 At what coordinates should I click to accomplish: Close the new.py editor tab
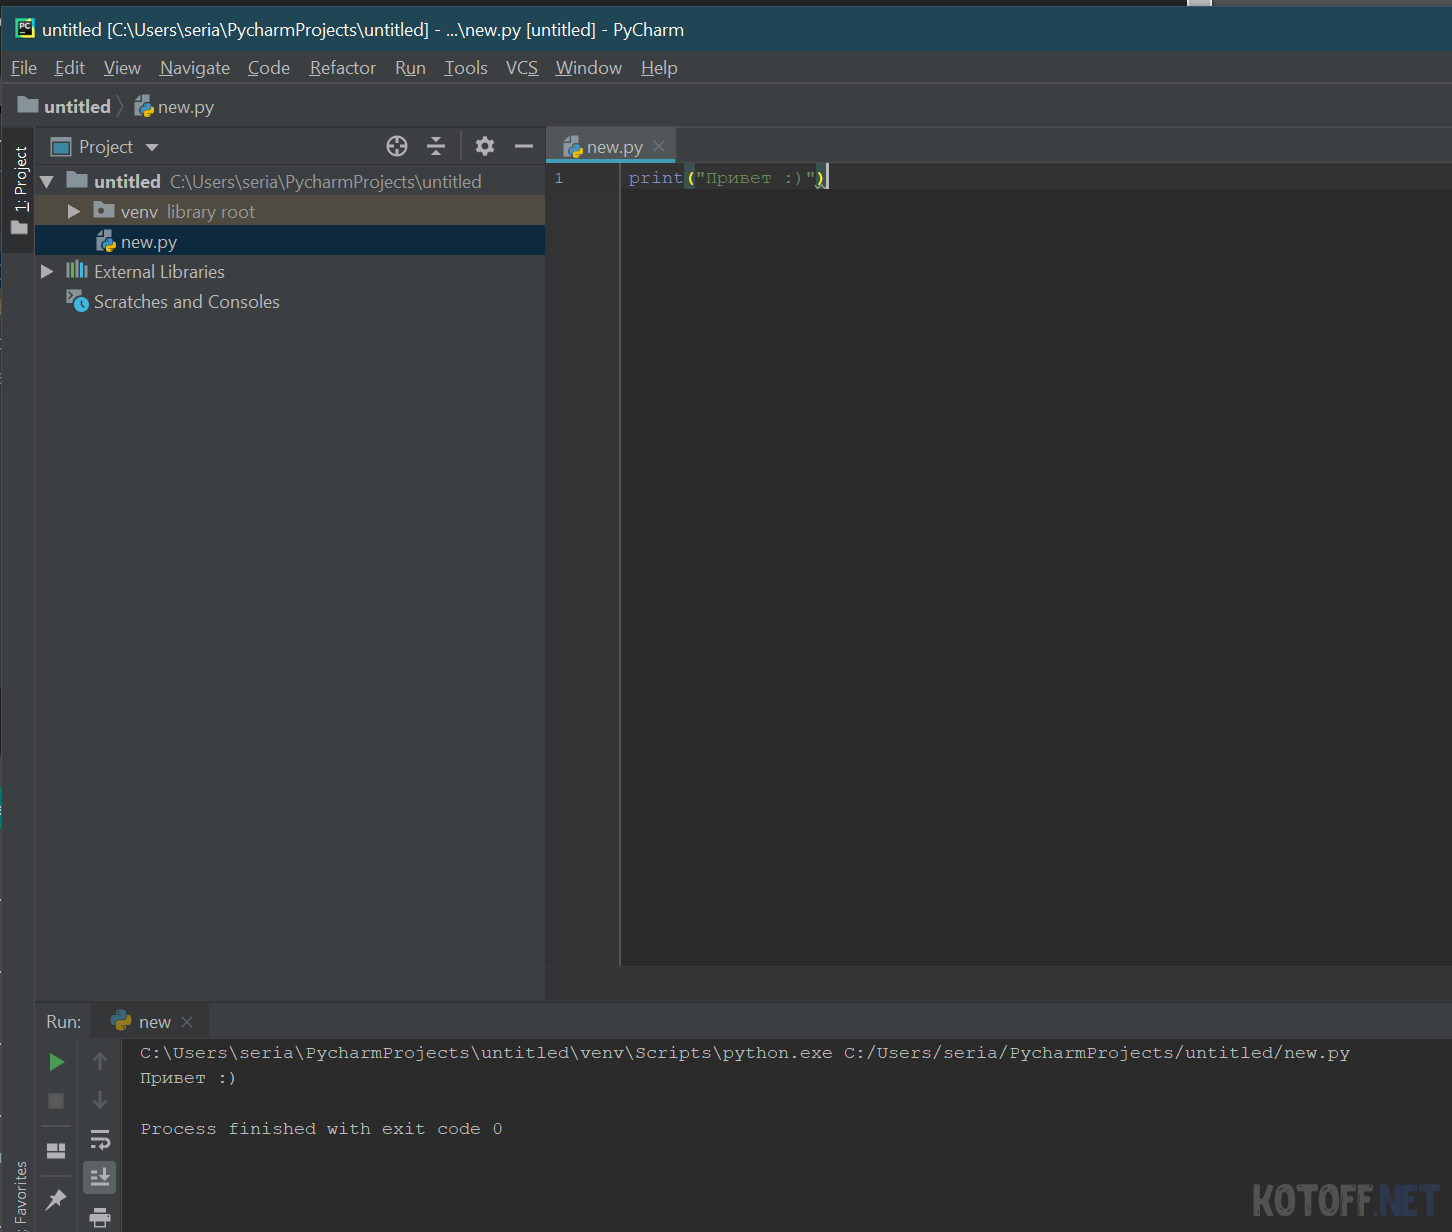(x=659, y=146)
